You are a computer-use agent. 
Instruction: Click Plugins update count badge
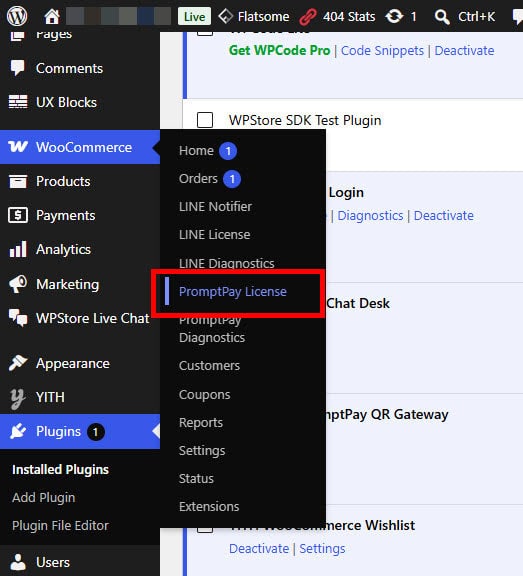(x=95, y=432)
